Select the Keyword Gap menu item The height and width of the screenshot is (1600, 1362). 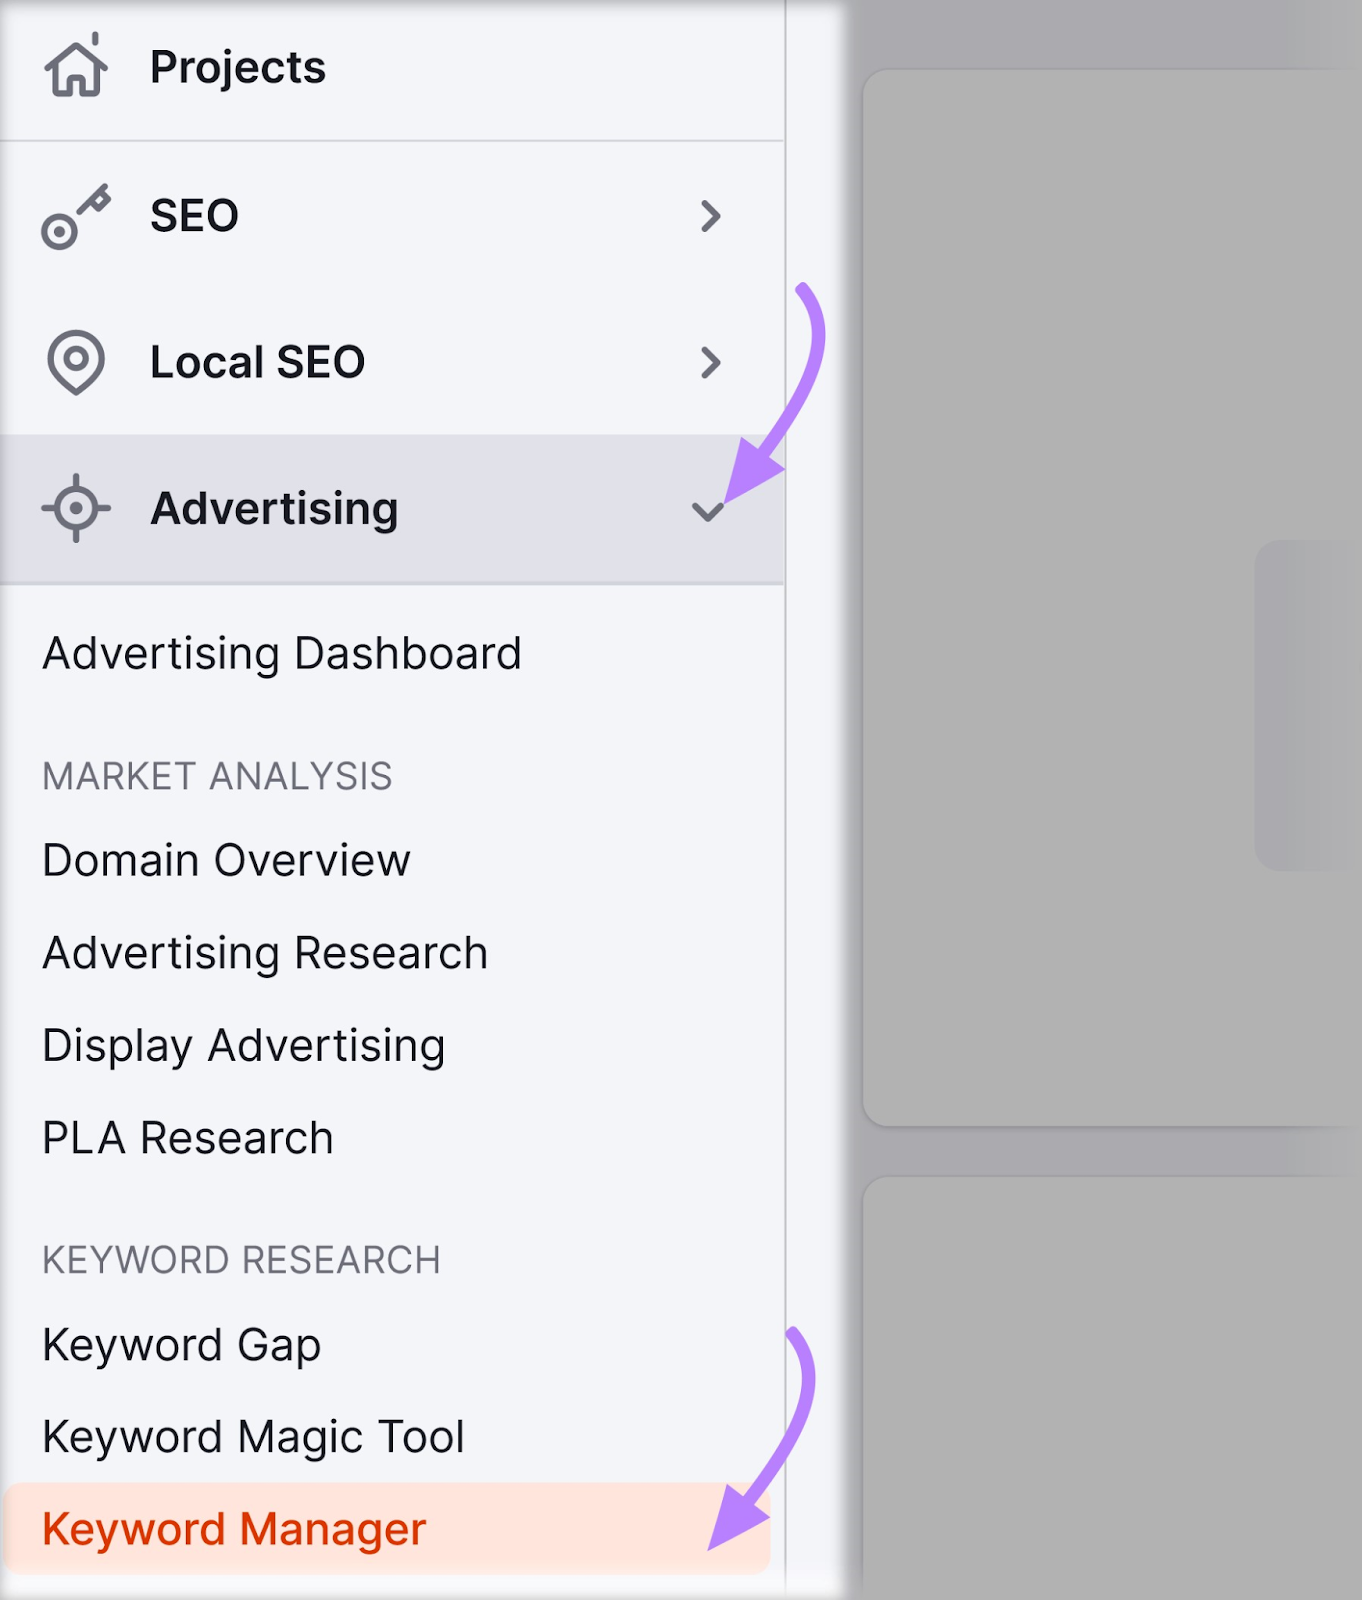click(x=181, y=1345)
